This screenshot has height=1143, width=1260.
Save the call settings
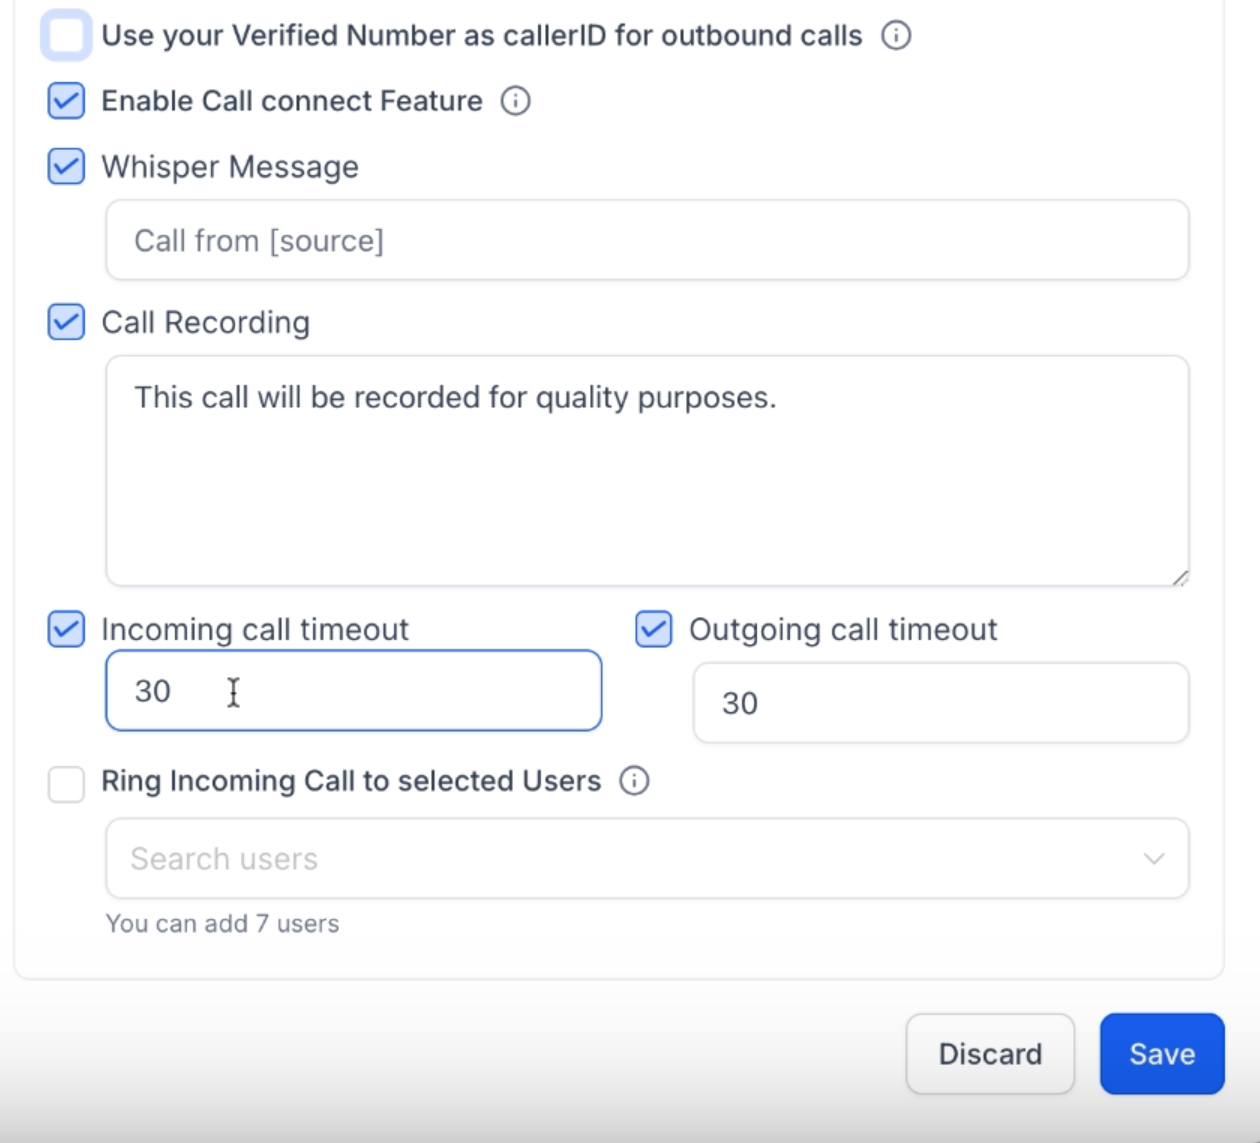(1162, 1054)
